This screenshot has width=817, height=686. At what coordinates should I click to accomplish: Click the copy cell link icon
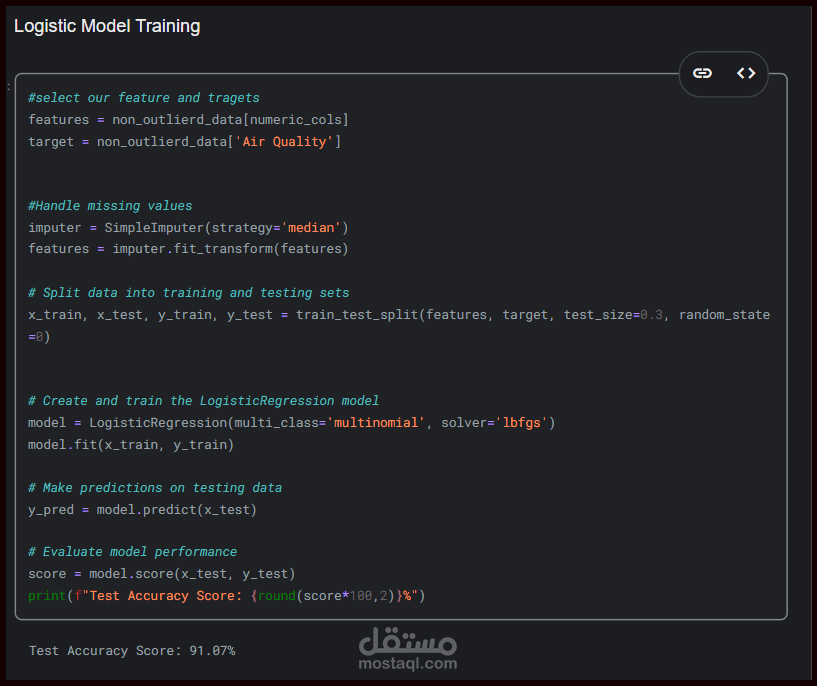(702, 73)
